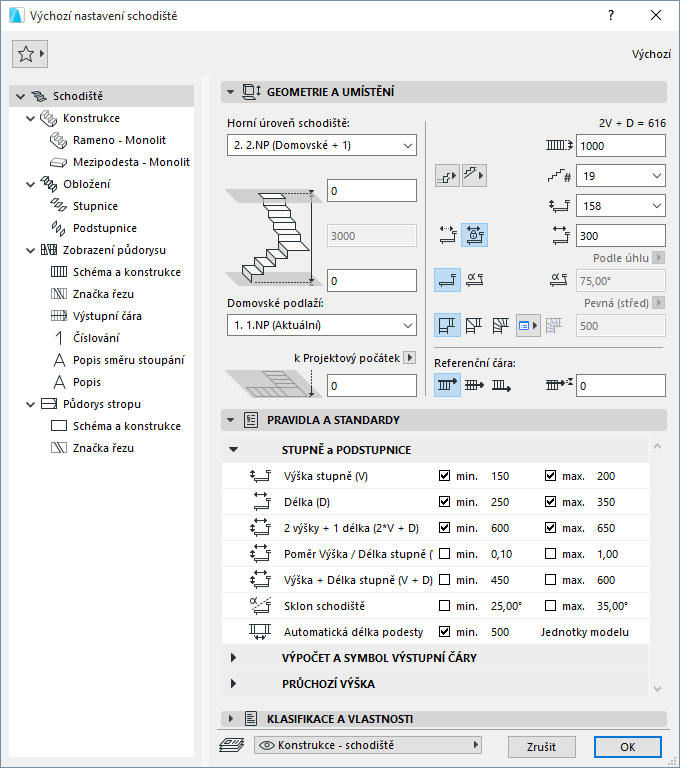Enable max. for Výška + Délka stupně rule
680x768 pixels.
pos(550,579)
